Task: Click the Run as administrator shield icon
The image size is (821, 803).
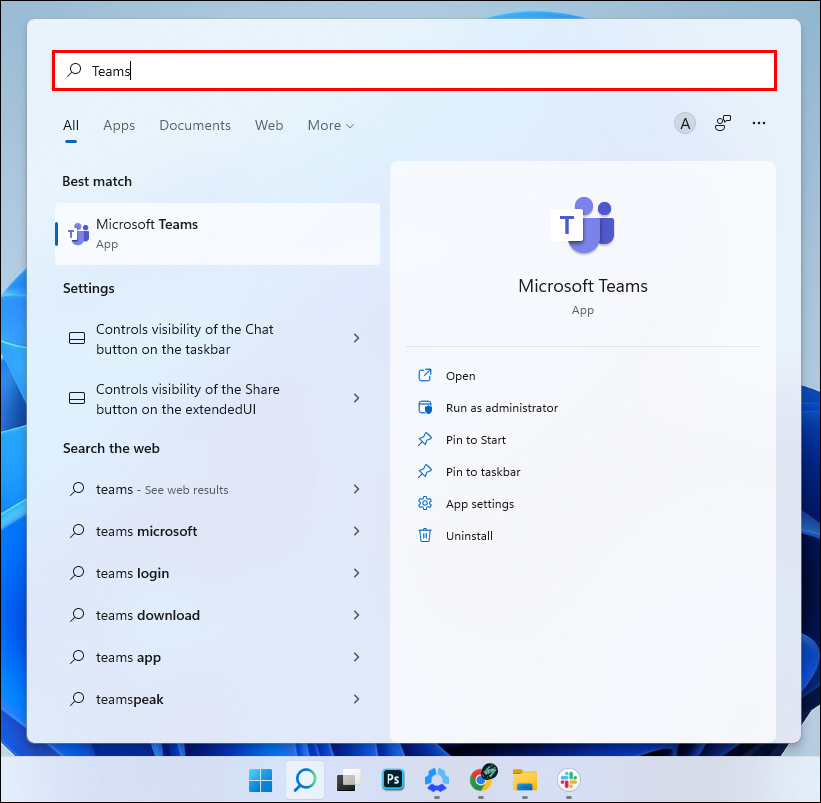Action: click(x=425, y=407)
